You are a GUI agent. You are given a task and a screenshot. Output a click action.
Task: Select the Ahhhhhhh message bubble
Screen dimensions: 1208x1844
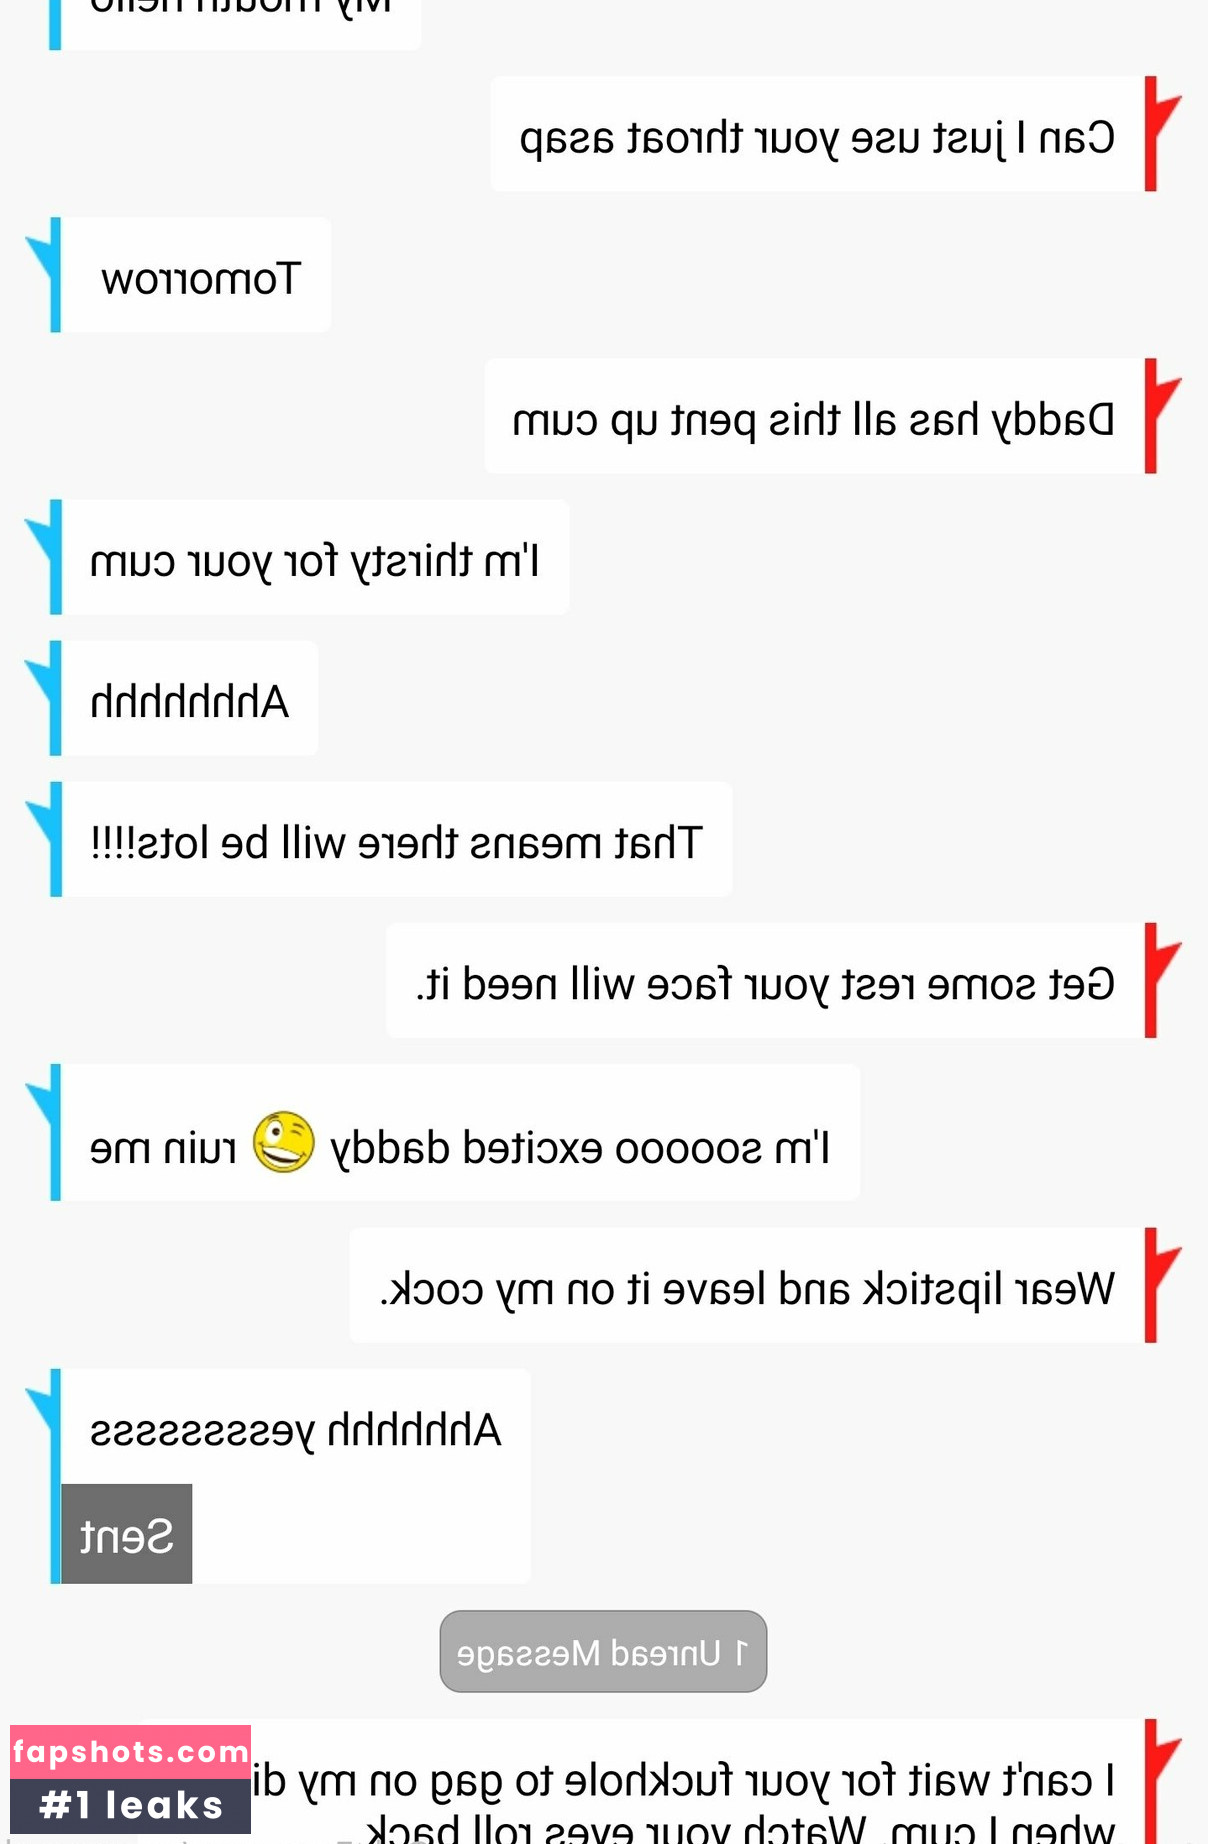point(190,698)
